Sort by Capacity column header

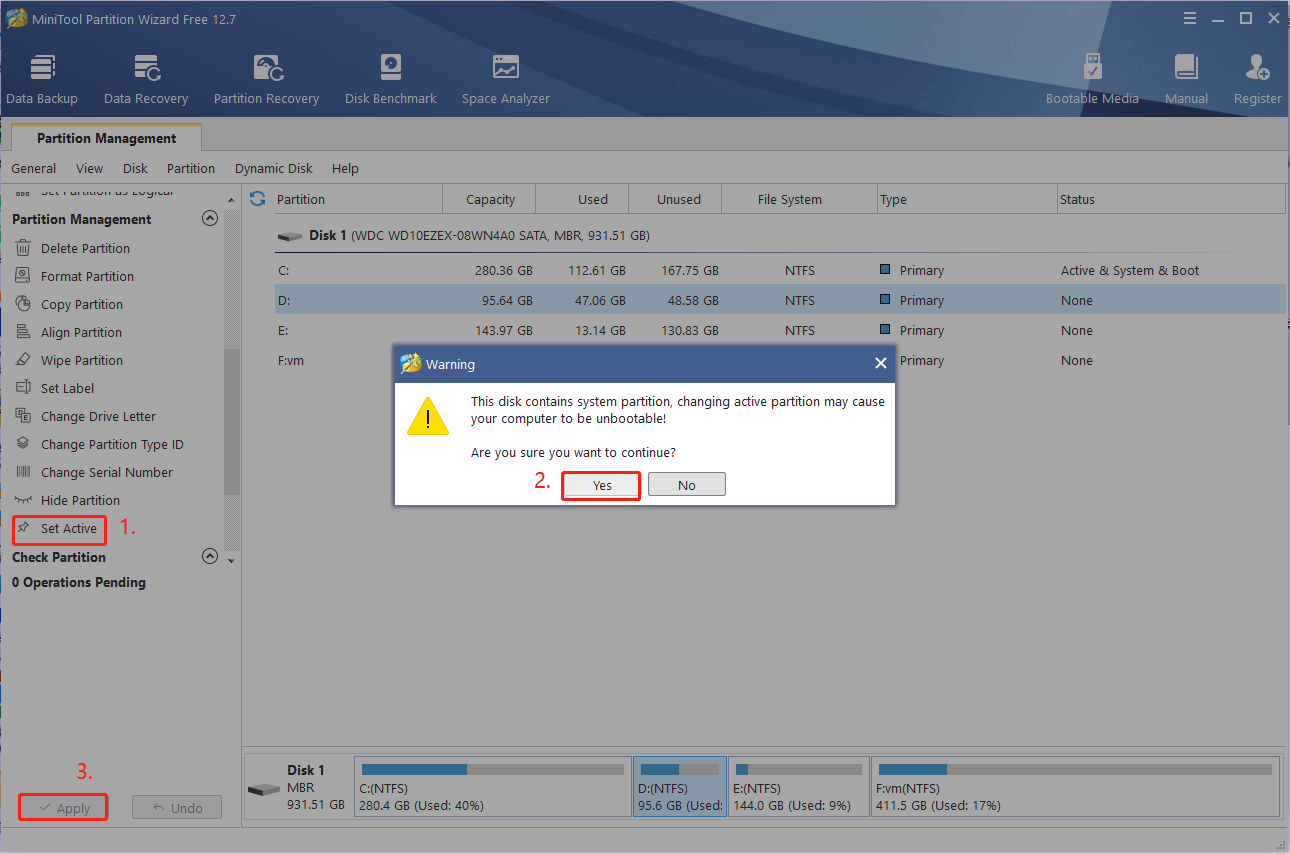[490, 199]
